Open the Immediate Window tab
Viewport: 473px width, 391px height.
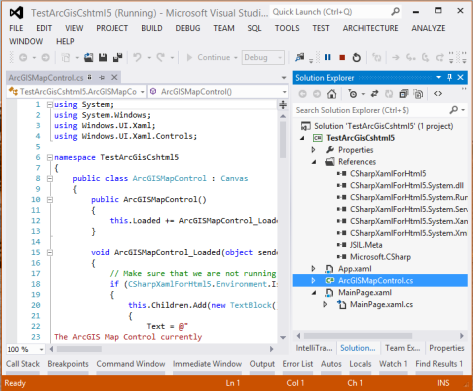pyautogui.click(x=207, y=364)
